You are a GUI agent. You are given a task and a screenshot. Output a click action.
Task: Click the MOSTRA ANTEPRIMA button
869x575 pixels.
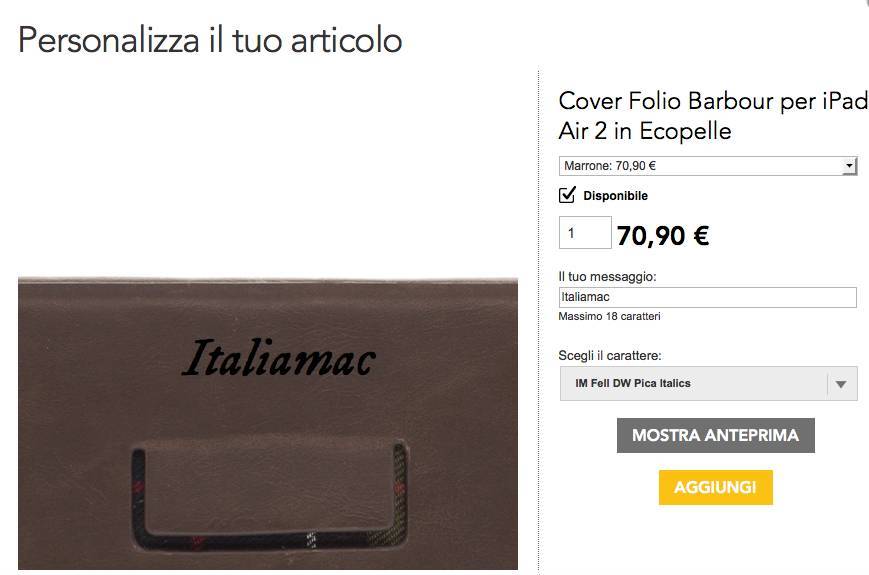click(x=715, y=435)
